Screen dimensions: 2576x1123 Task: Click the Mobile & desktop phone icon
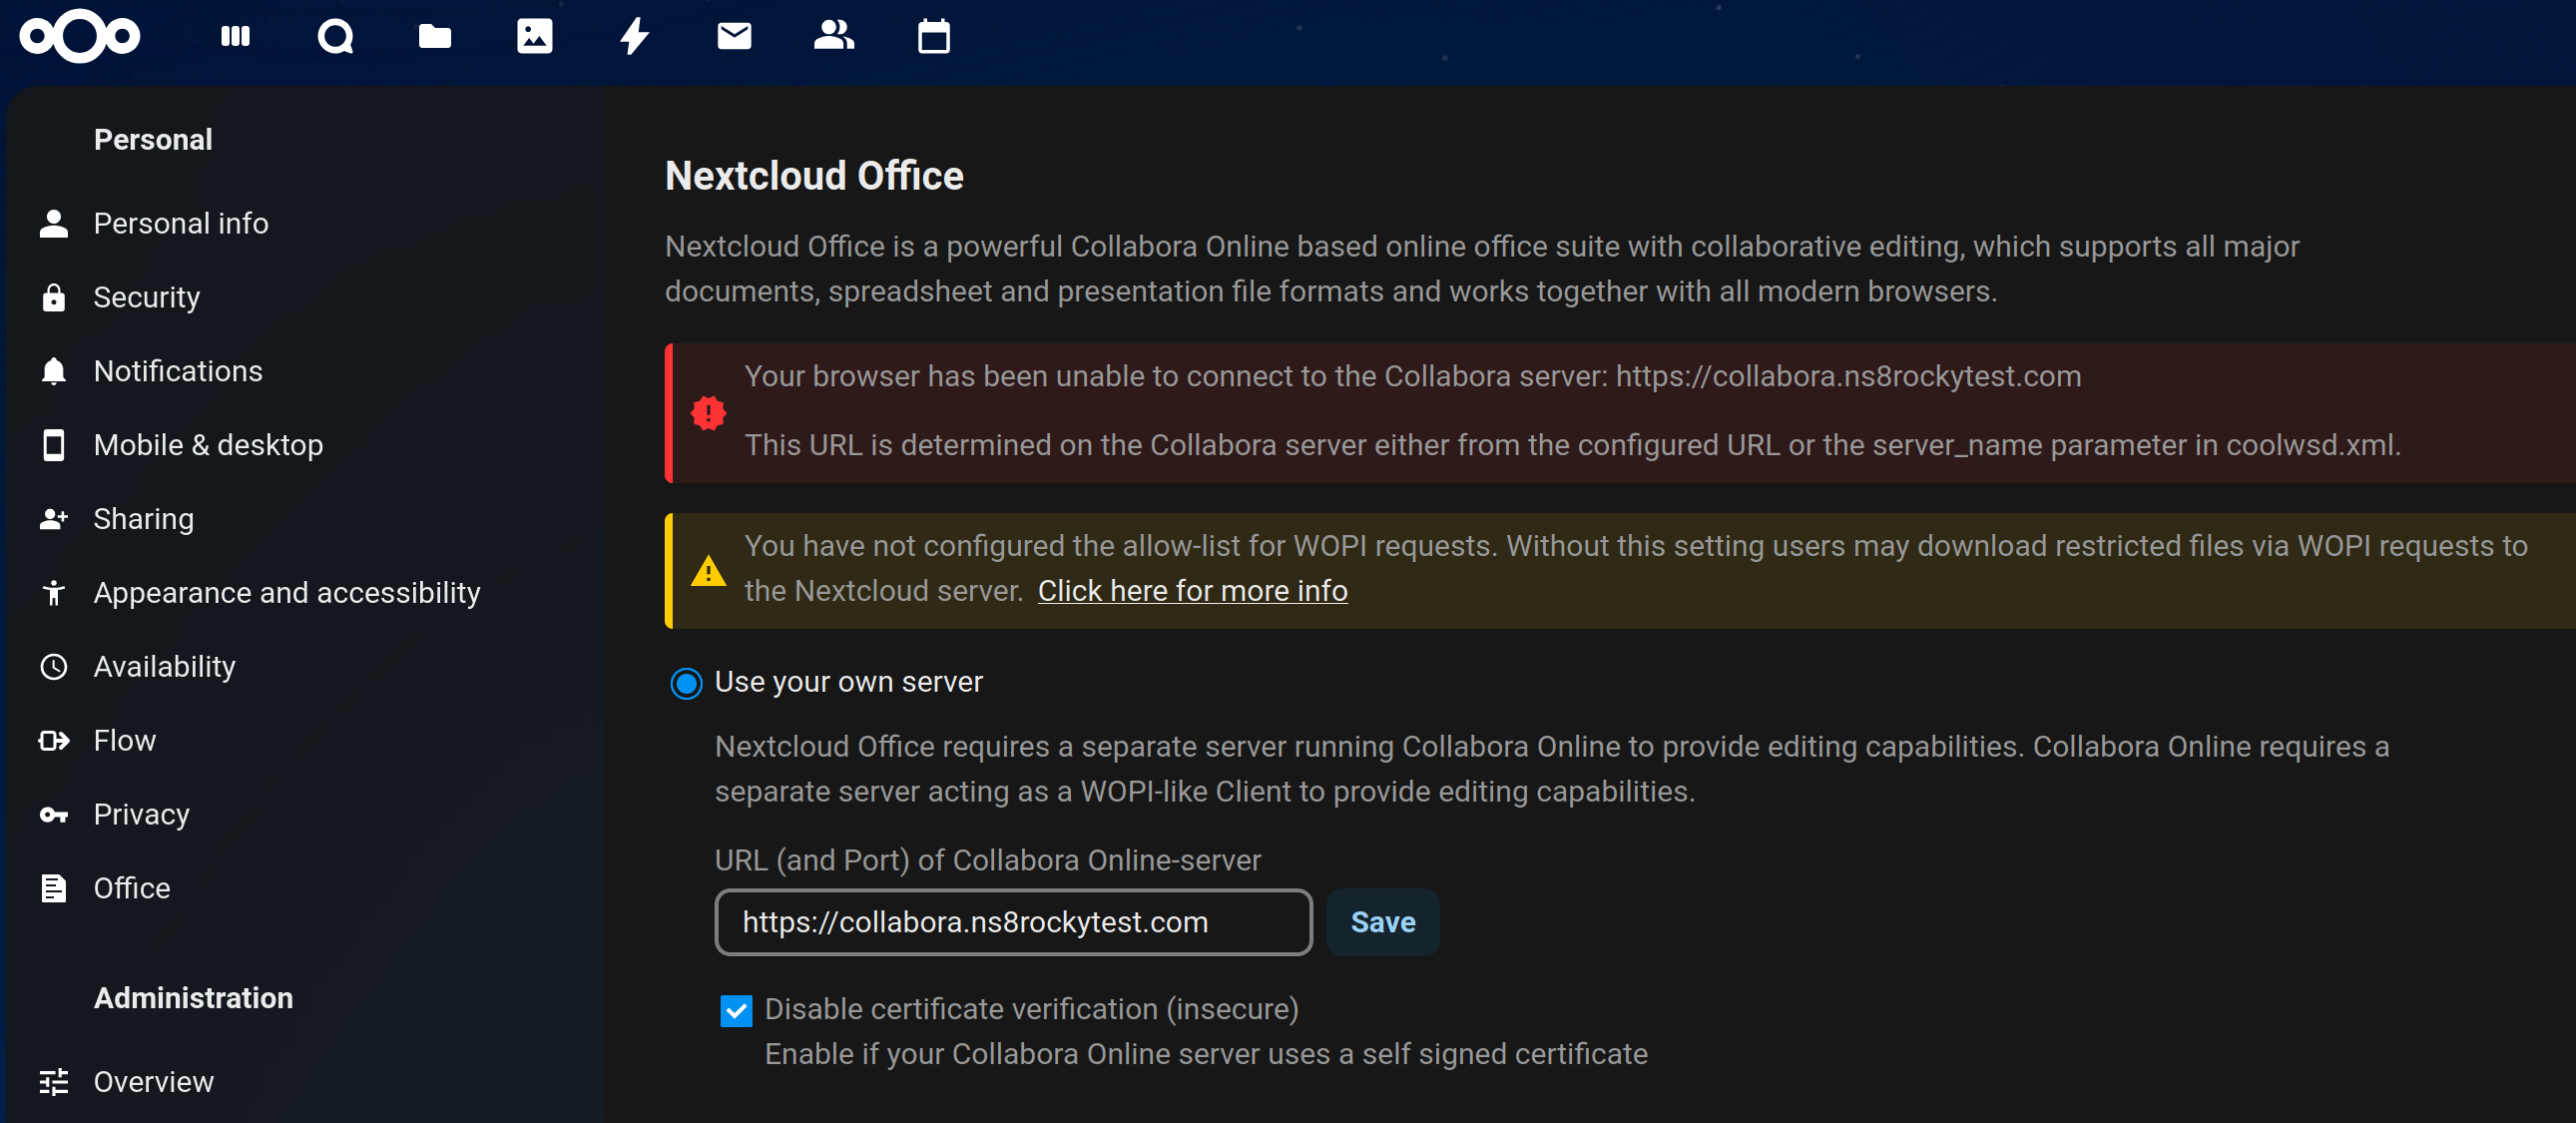(x=54, y=445)
